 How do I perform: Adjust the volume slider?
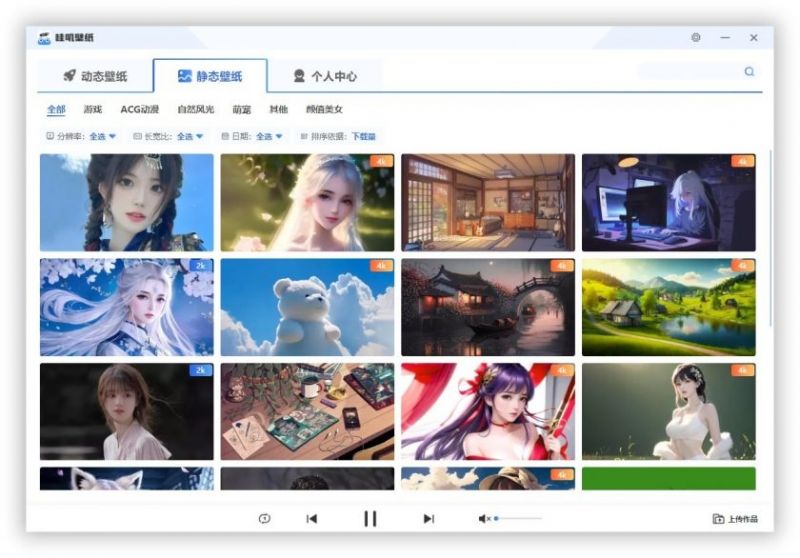518,519
